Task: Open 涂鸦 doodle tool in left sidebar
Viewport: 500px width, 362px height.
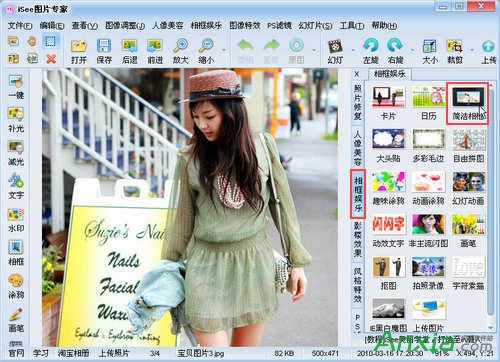Action: [x=16, y=286]
